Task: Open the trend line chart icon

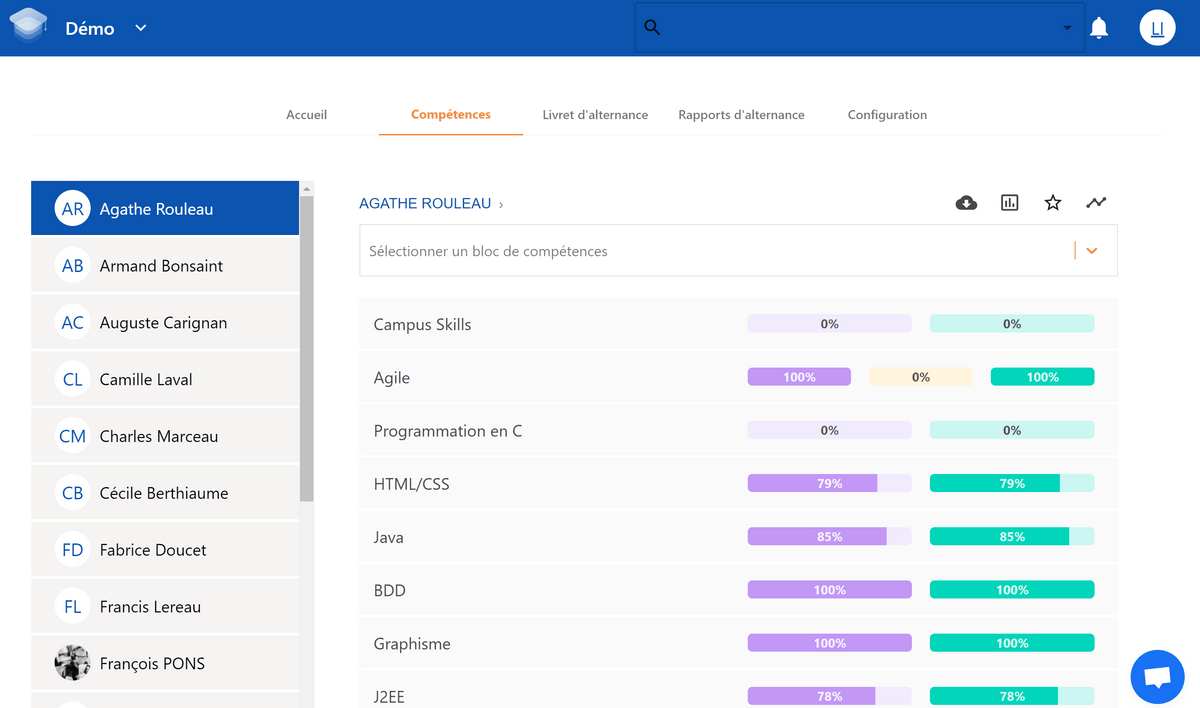Action: (1097, 203)
